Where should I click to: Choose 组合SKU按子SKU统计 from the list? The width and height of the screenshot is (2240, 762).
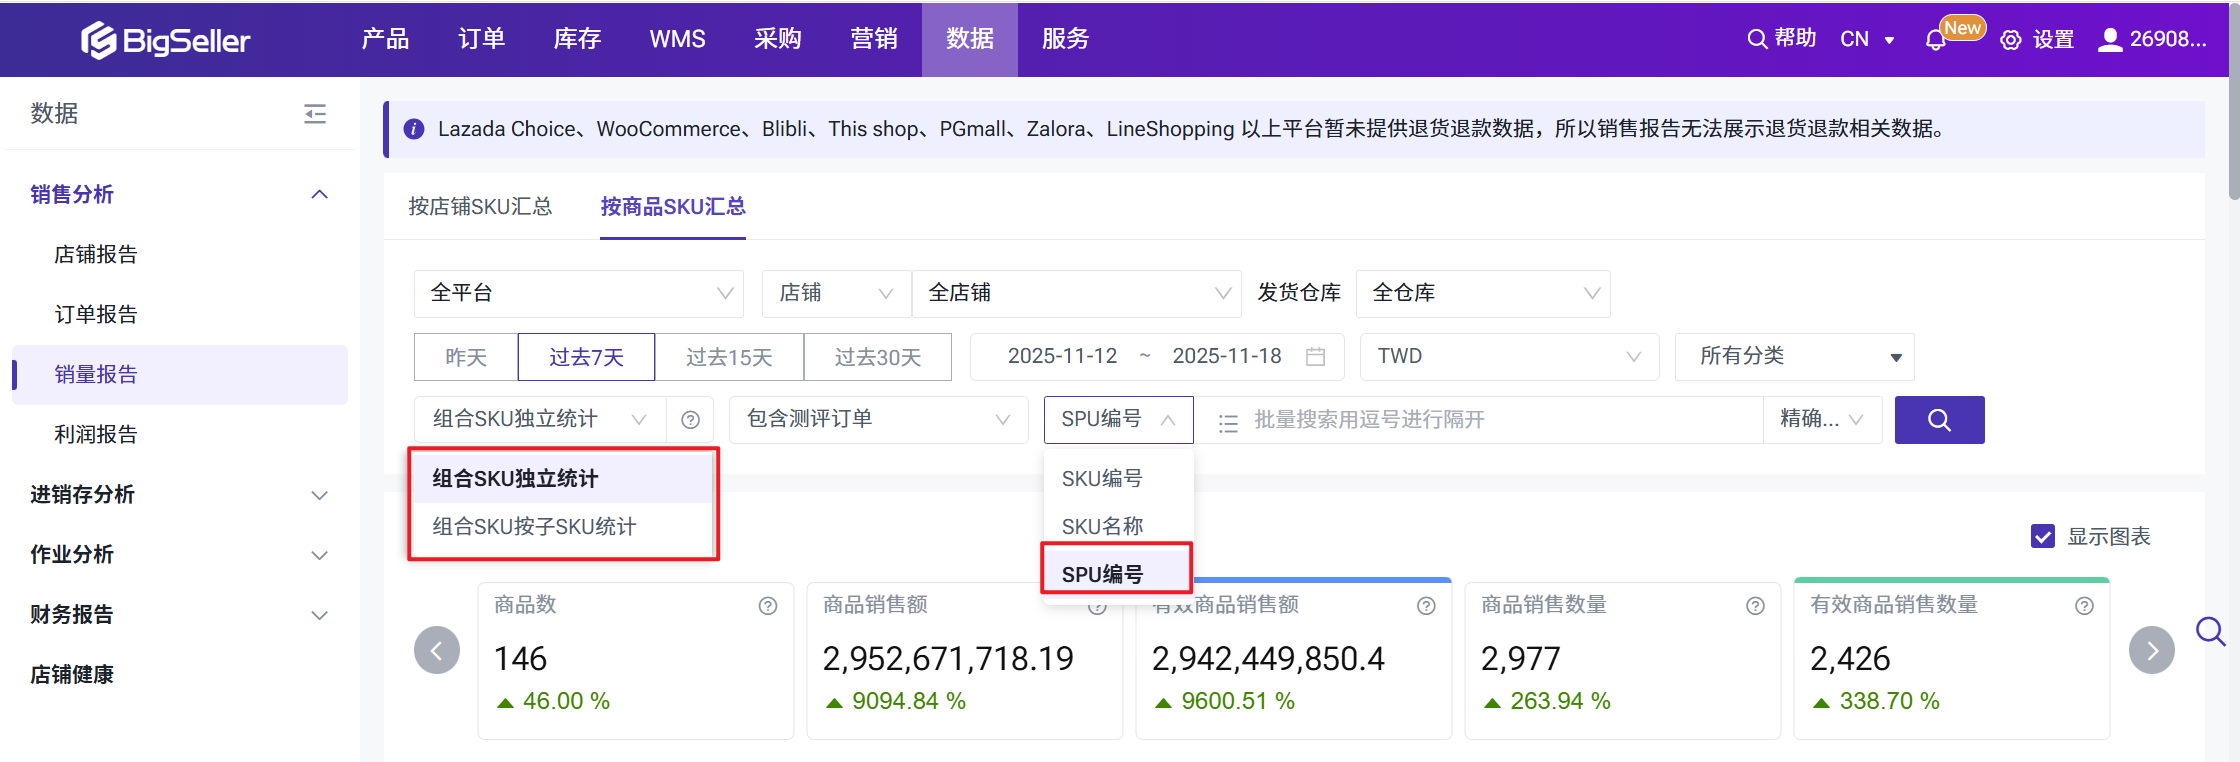(534, 527)
